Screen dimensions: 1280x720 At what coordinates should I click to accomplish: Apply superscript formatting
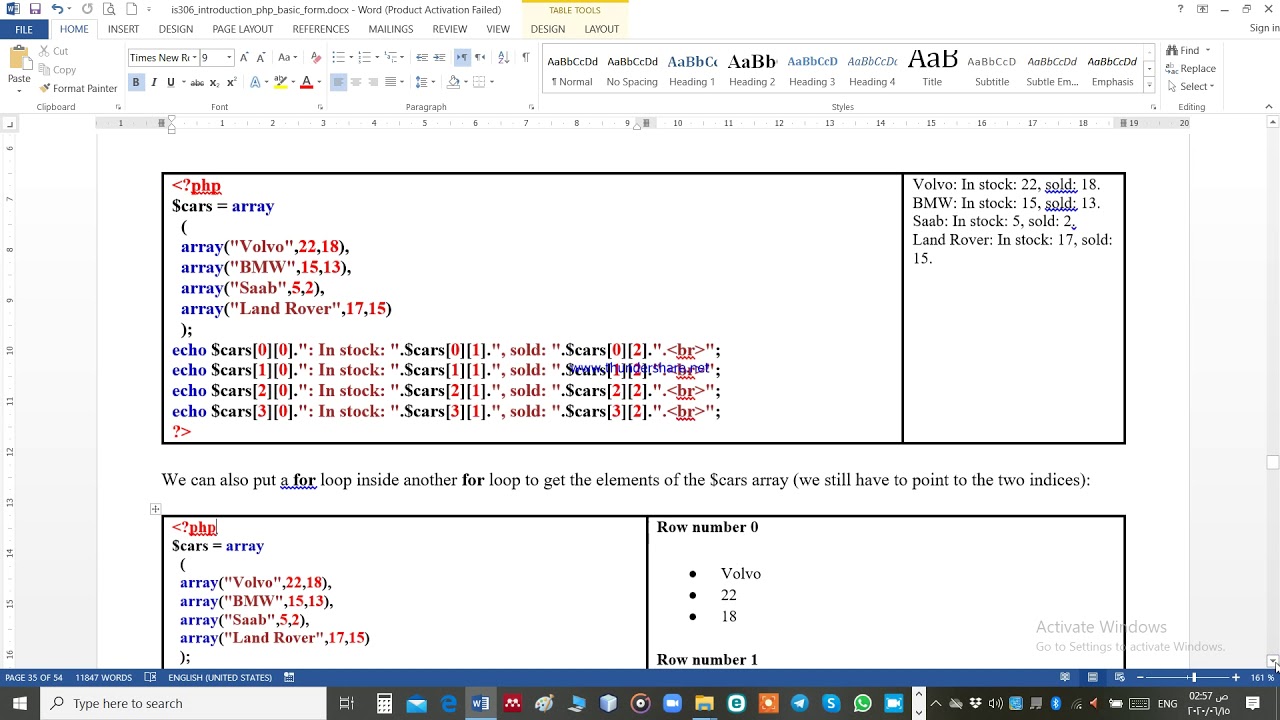tap(232, 82)
